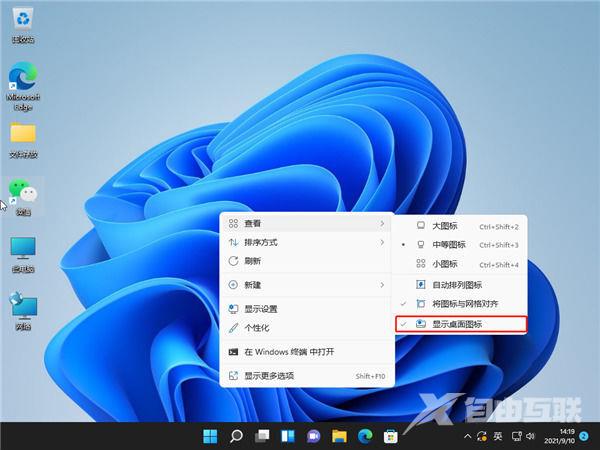This screenshot has width=600, height=450.
Task: Click 查看 (View) in context menu
Action: click(307, 223)
